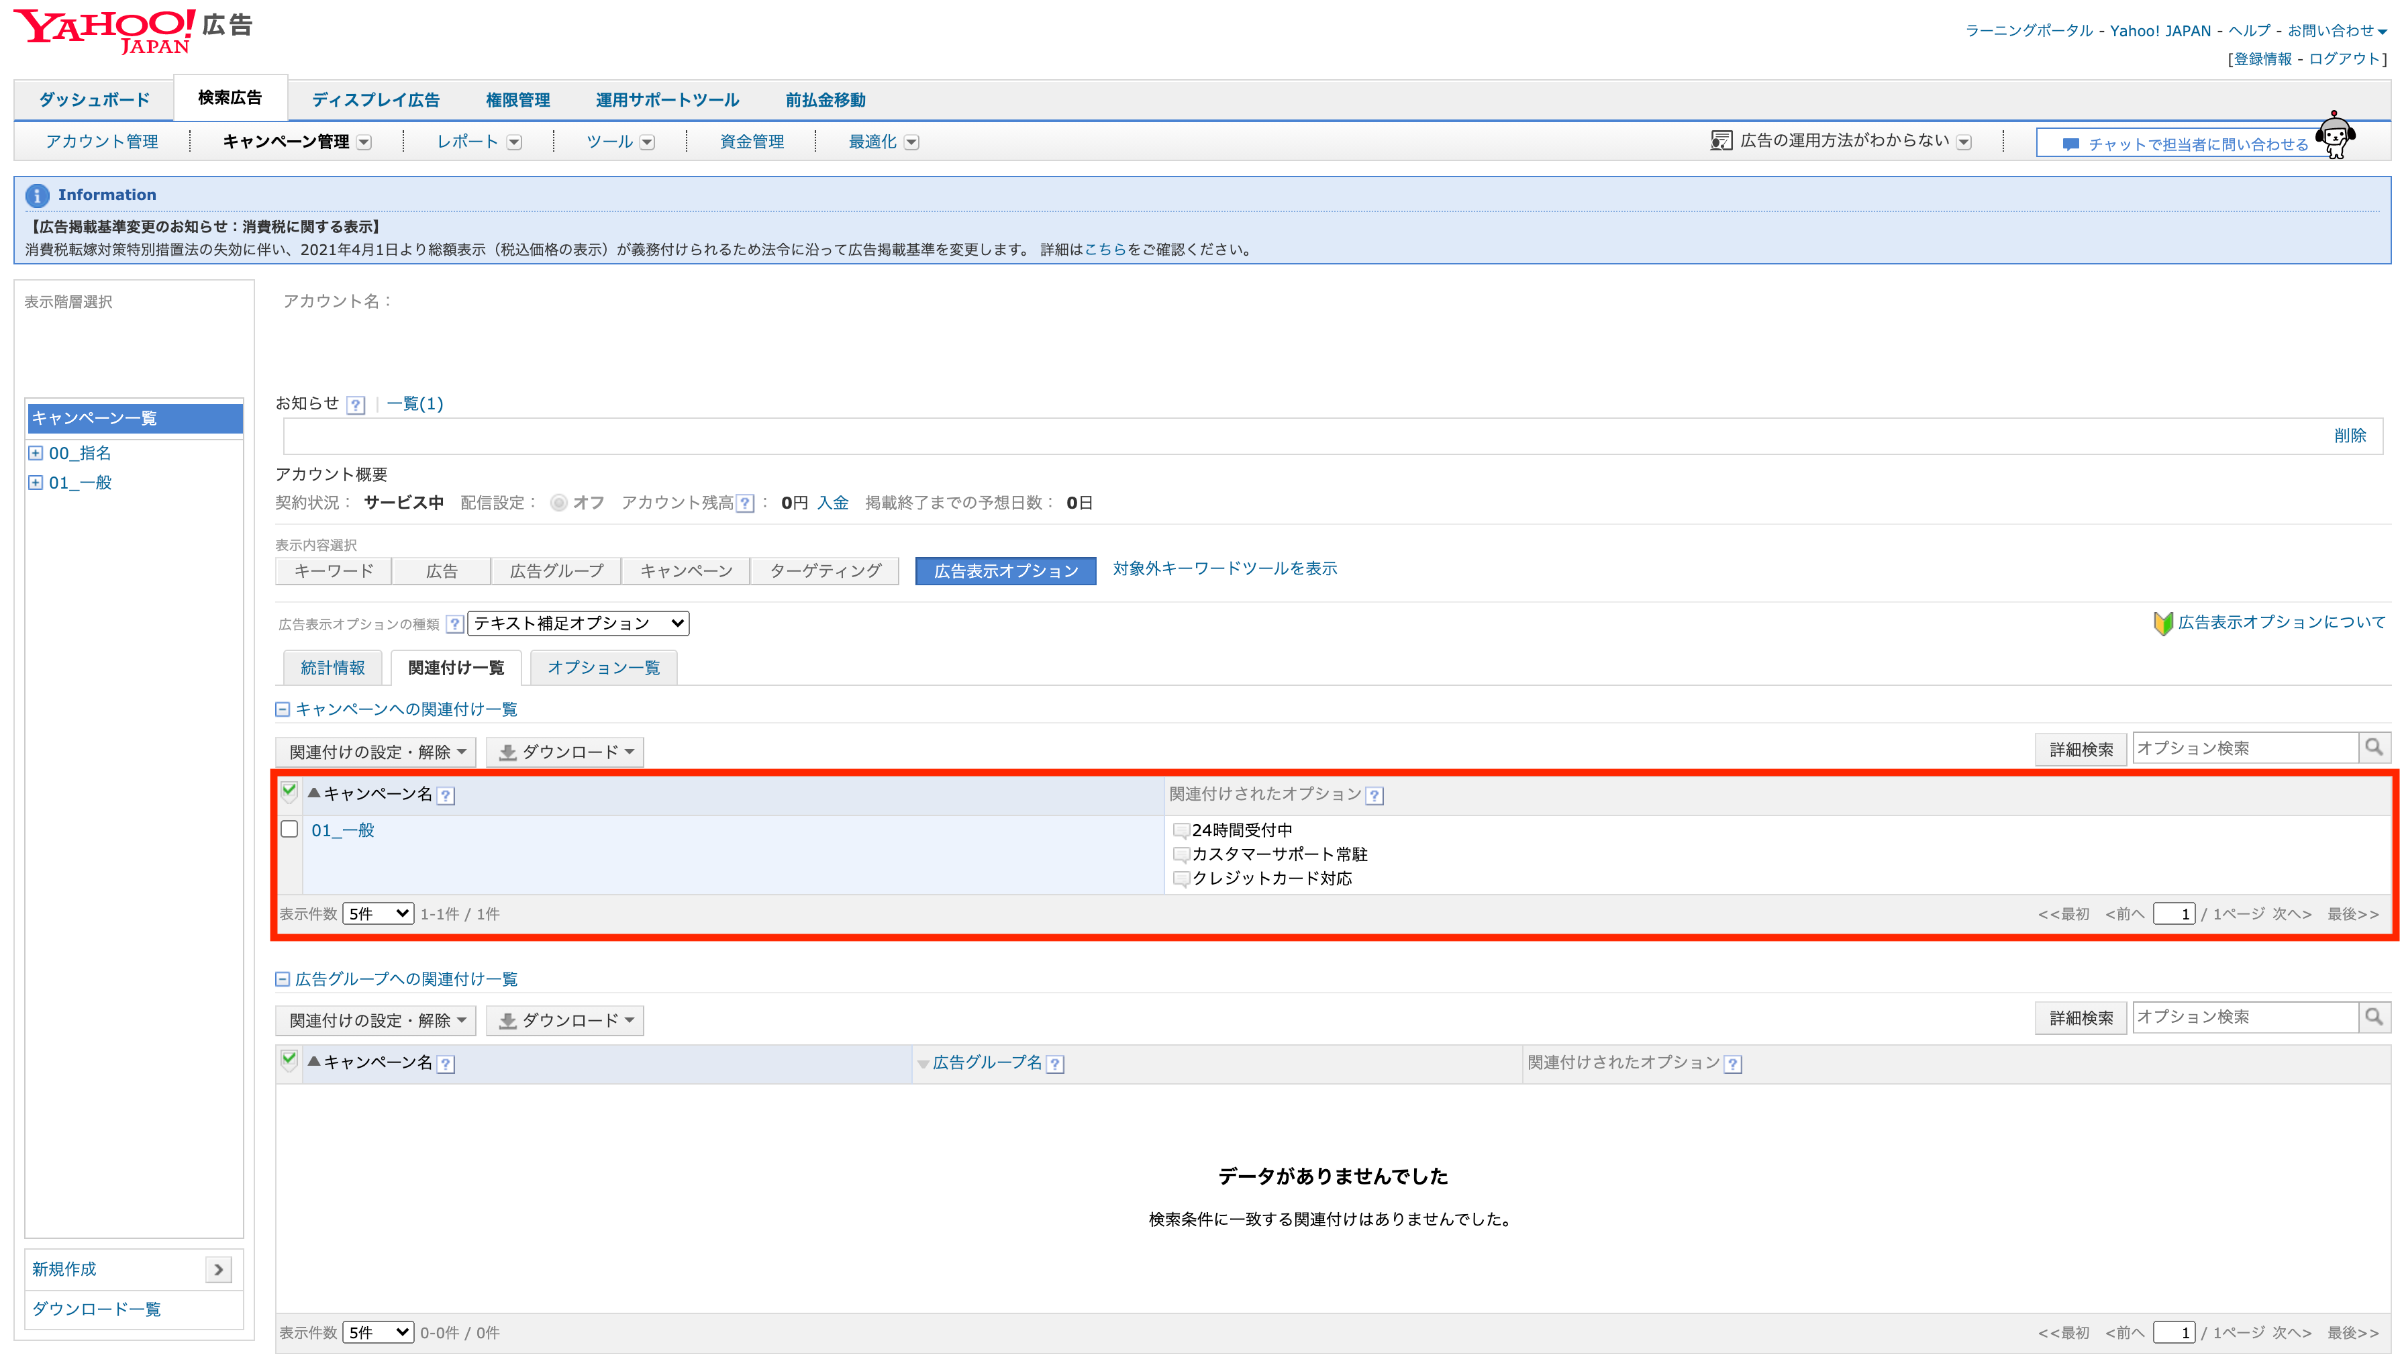Switch to the ディスプレイ広告 tab
Screen dimensions: 2400x1354
point(375,100)
